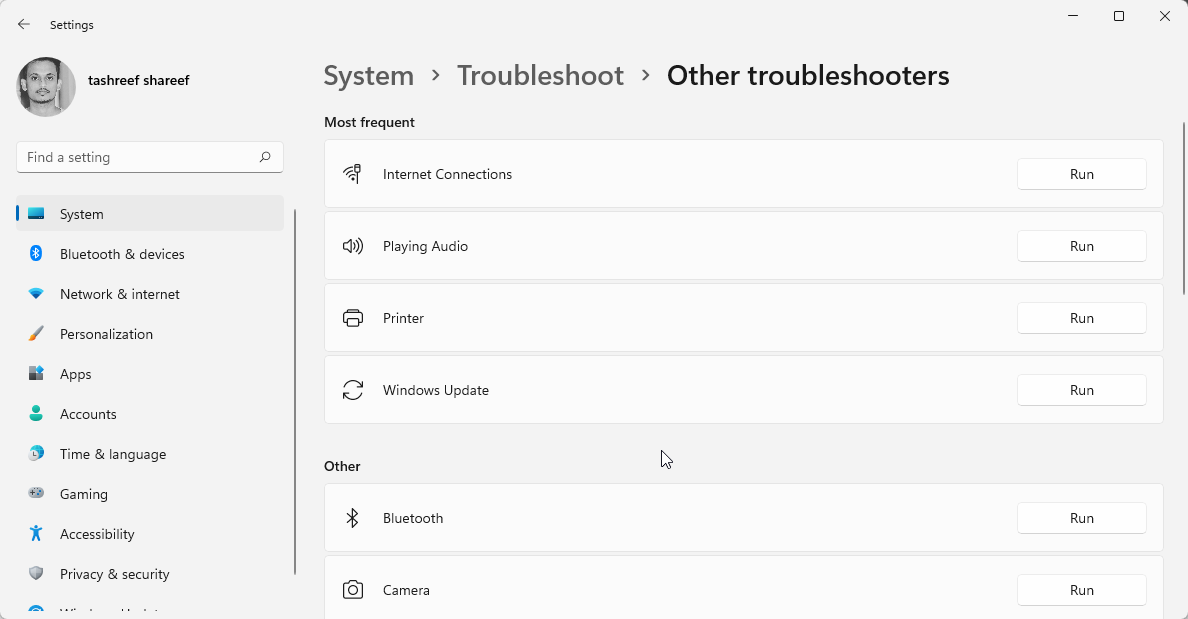Open Accounts settings via its person icon
Viewport: 1188px width, 619px height.
(x=36, y=414)
